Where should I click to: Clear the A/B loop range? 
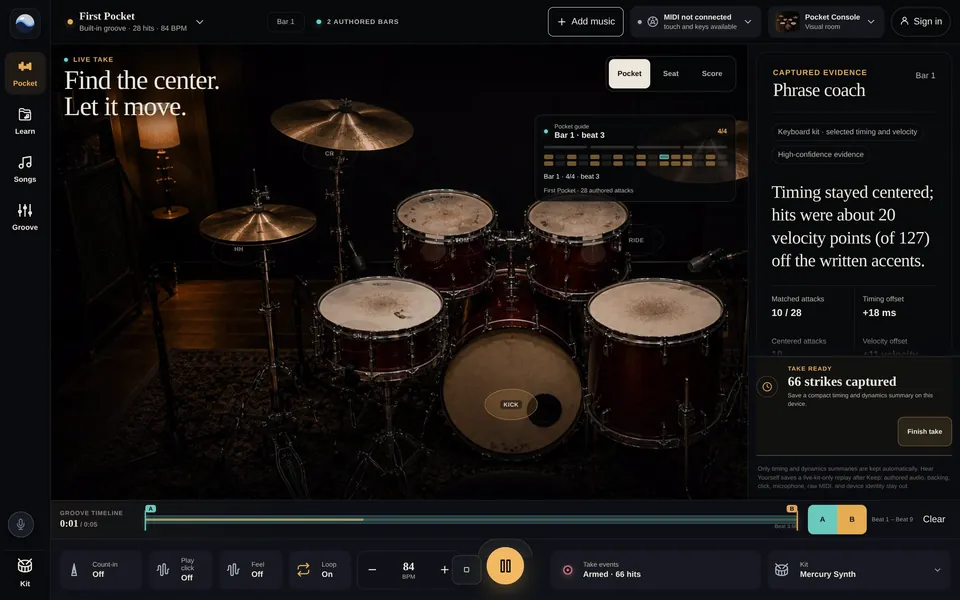click(934, 519)
